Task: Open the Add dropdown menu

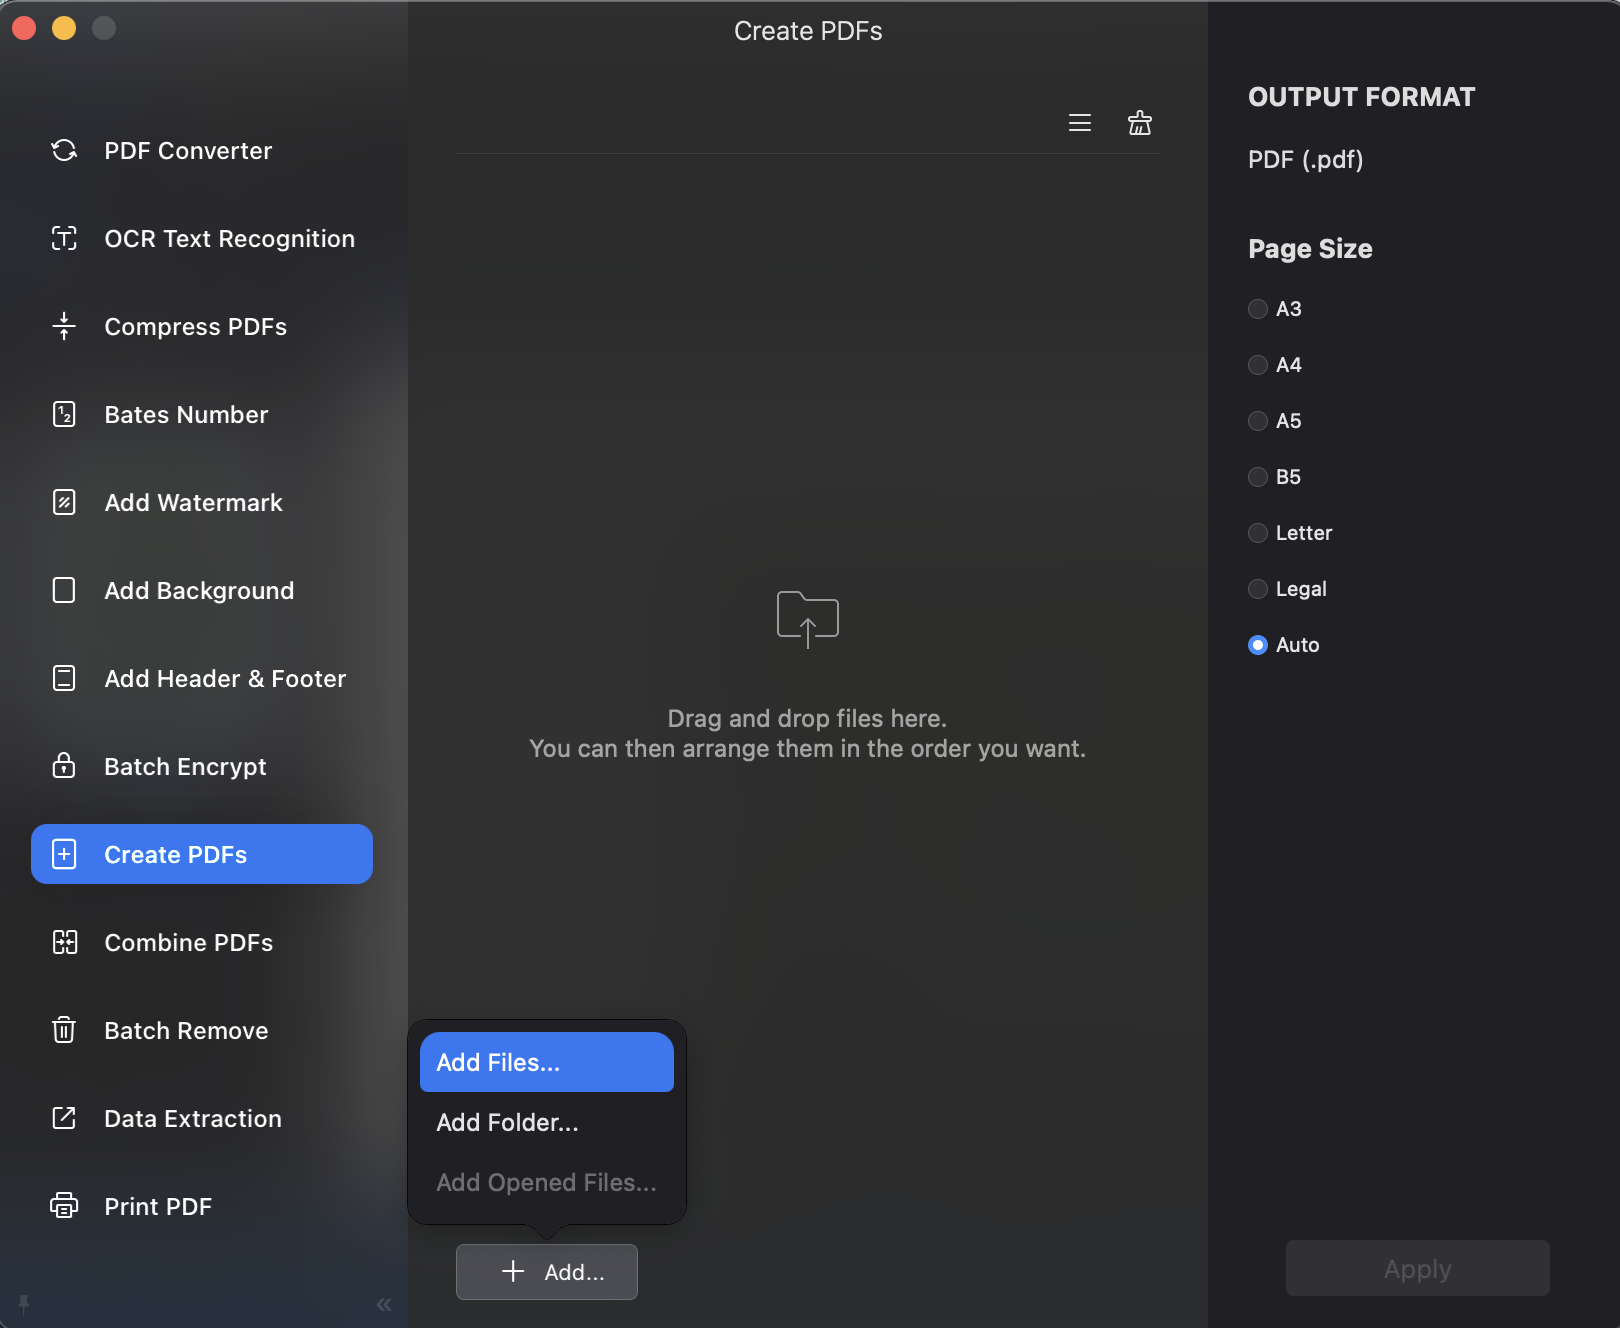Action: (x=546, y=1271)
